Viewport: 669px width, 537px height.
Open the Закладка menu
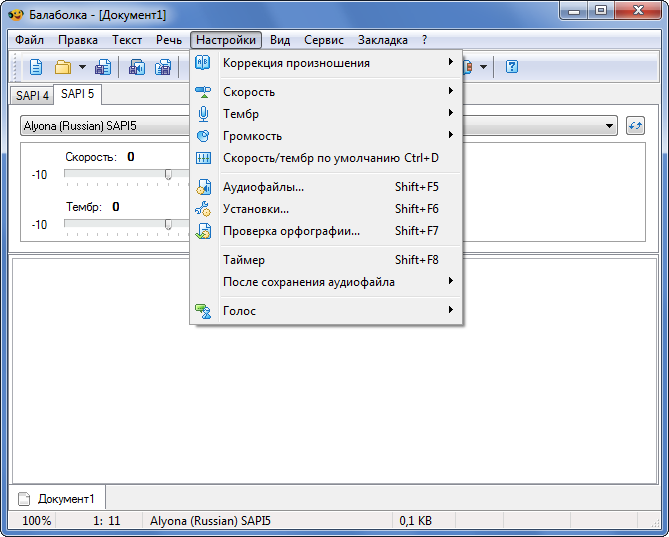click(x=383, y=40)
